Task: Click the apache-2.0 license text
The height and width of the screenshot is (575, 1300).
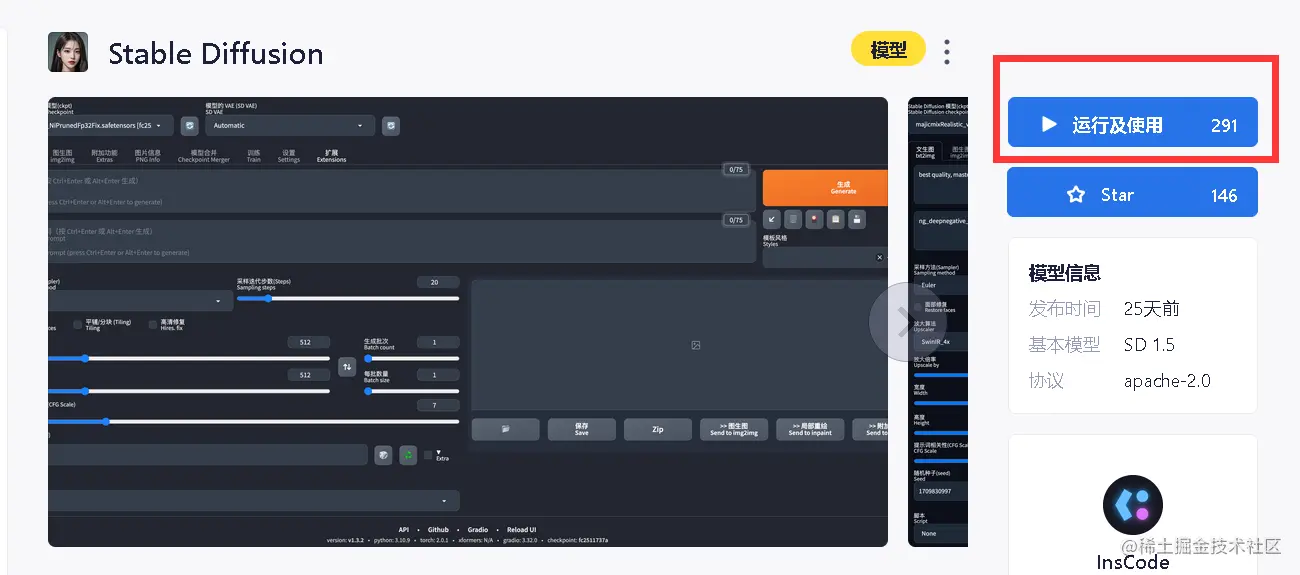Action: click(x=1167, y=381)
